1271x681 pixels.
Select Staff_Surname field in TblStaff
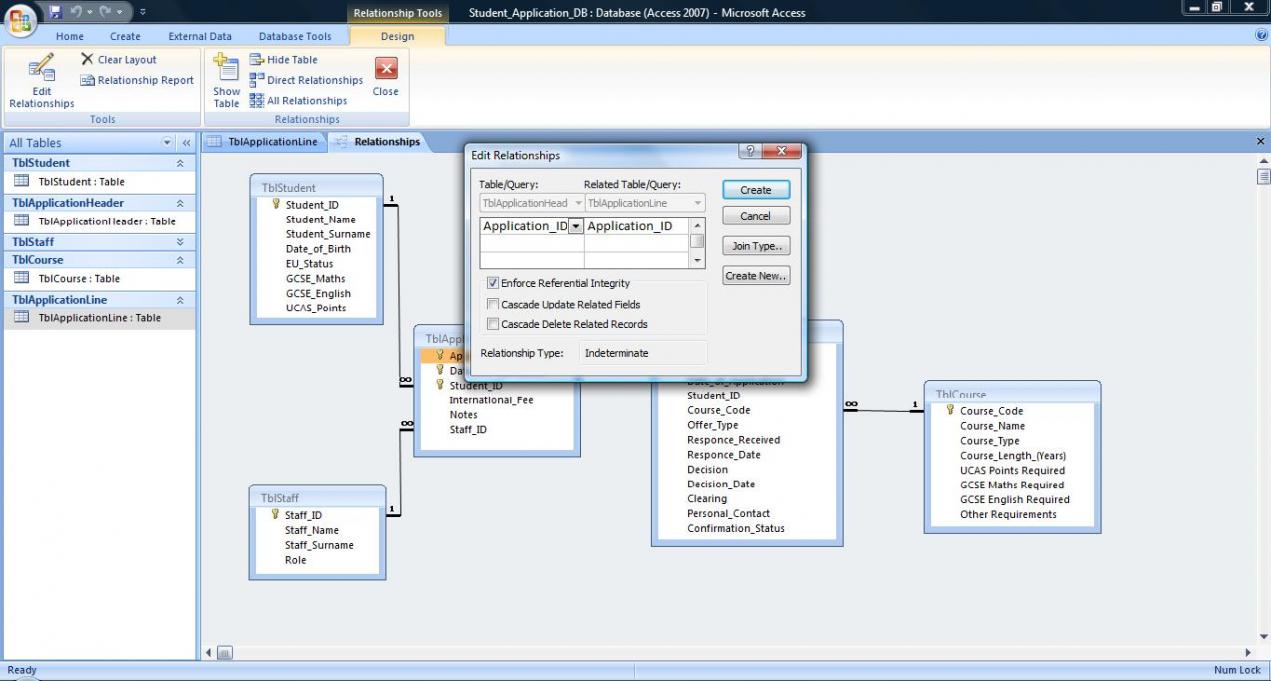[319, 545]
